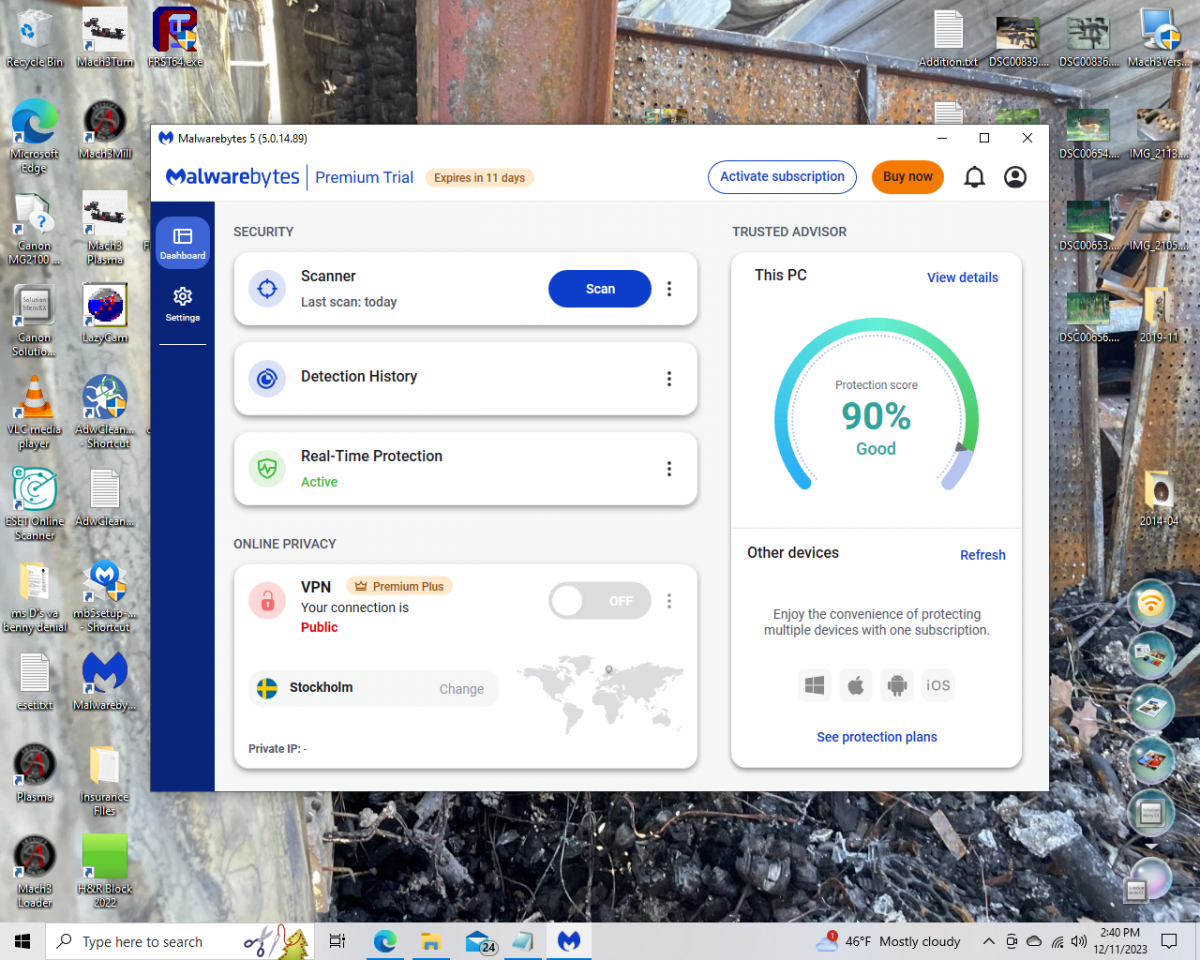Open Settings in the Malwarebytes sidebar
Screen dimensions: 1200x960
[182, 305]
